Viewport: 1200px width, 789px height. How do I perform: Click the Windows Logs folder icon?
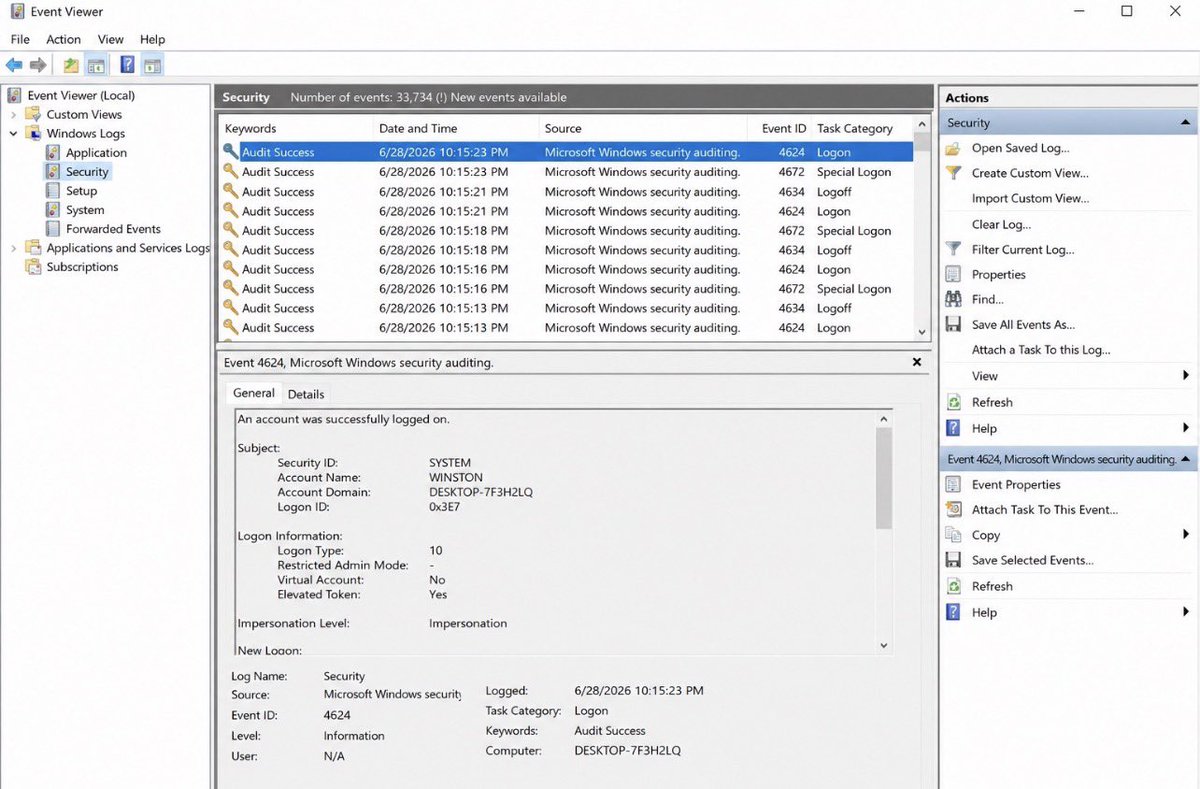click(x=35, y=134)
